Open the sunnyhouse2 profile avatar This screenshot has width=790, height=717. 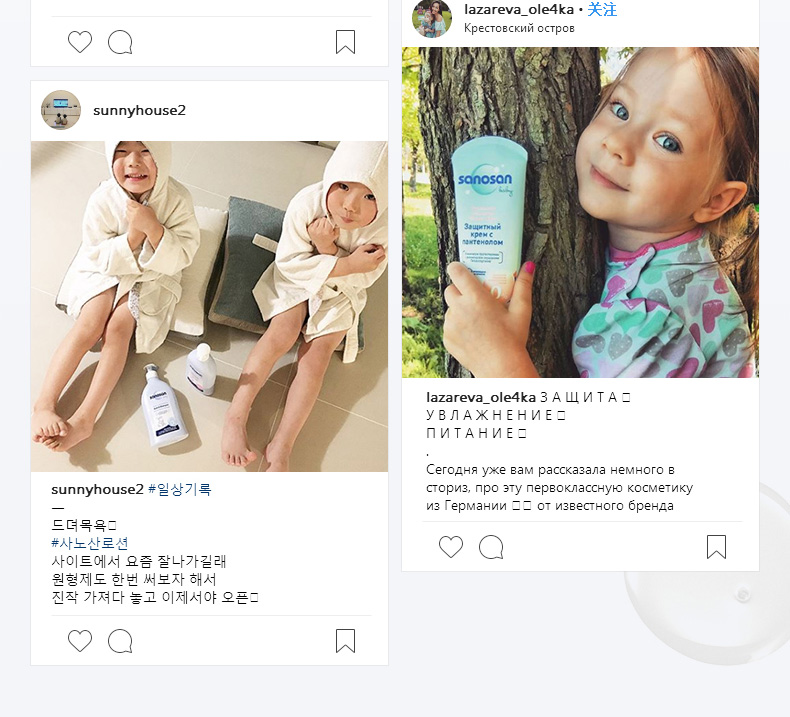tap(61, 110)
